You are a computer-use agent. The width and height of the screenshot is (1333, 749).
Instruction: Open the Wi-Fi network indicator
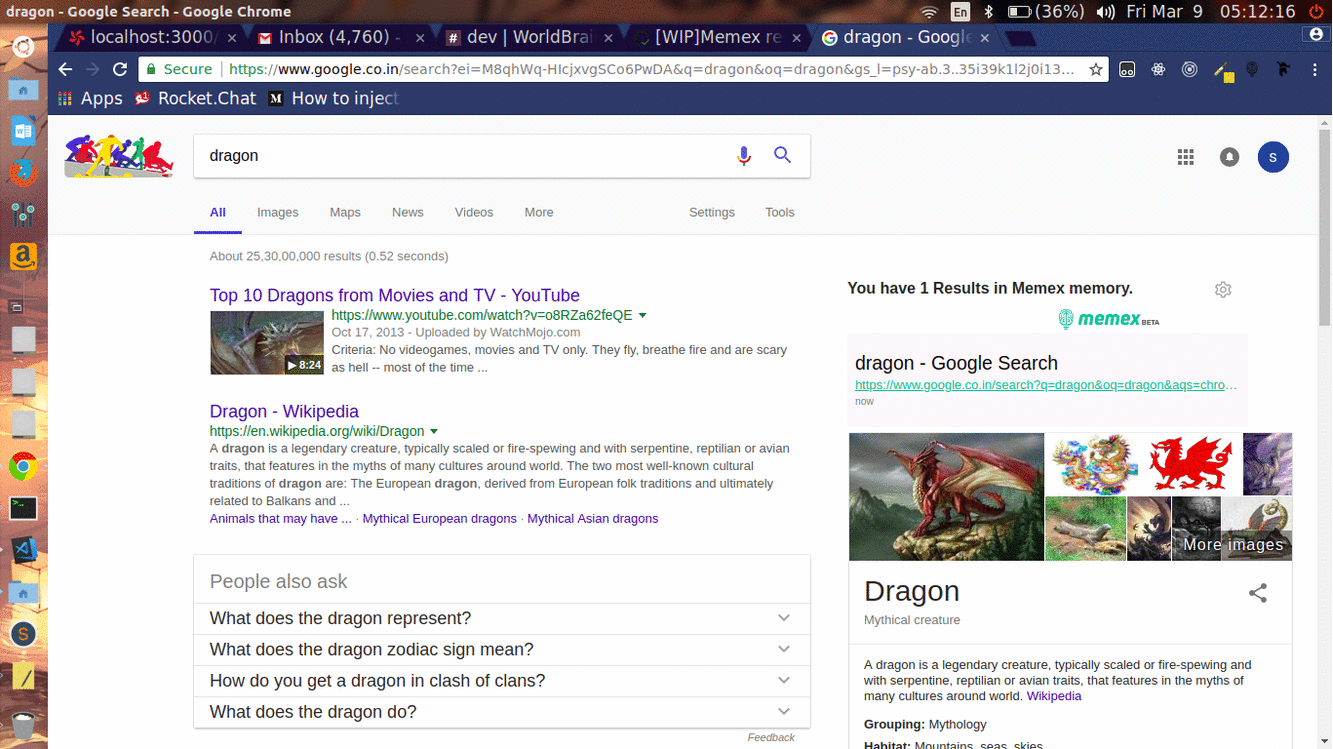[x=929, y=12]
